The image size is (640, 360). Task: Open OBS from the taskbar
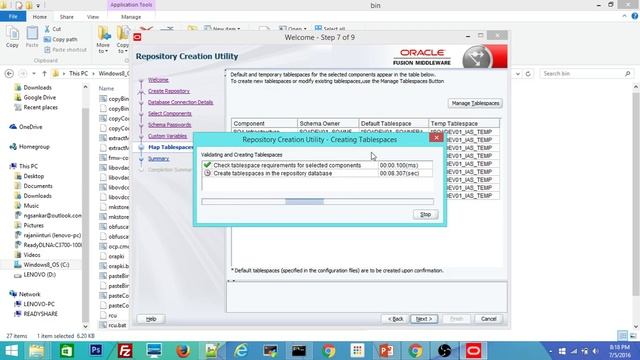coord(444,351)
